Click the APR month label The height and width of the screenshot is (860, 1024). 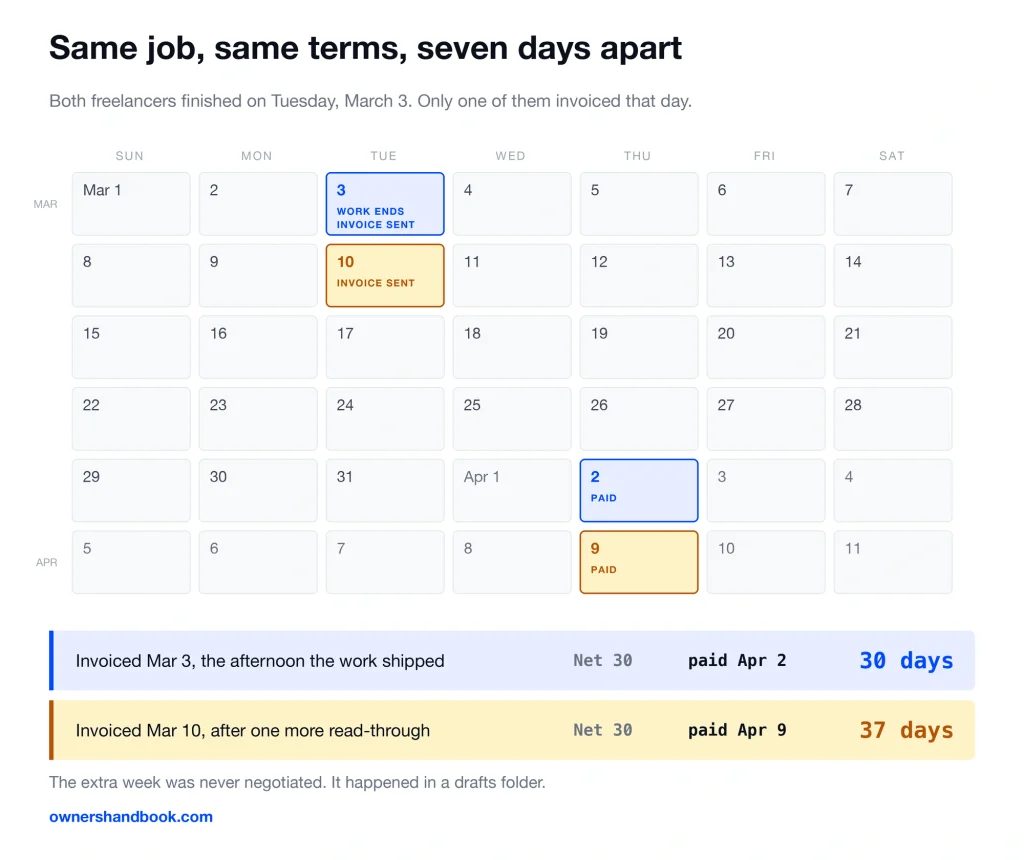46,562
